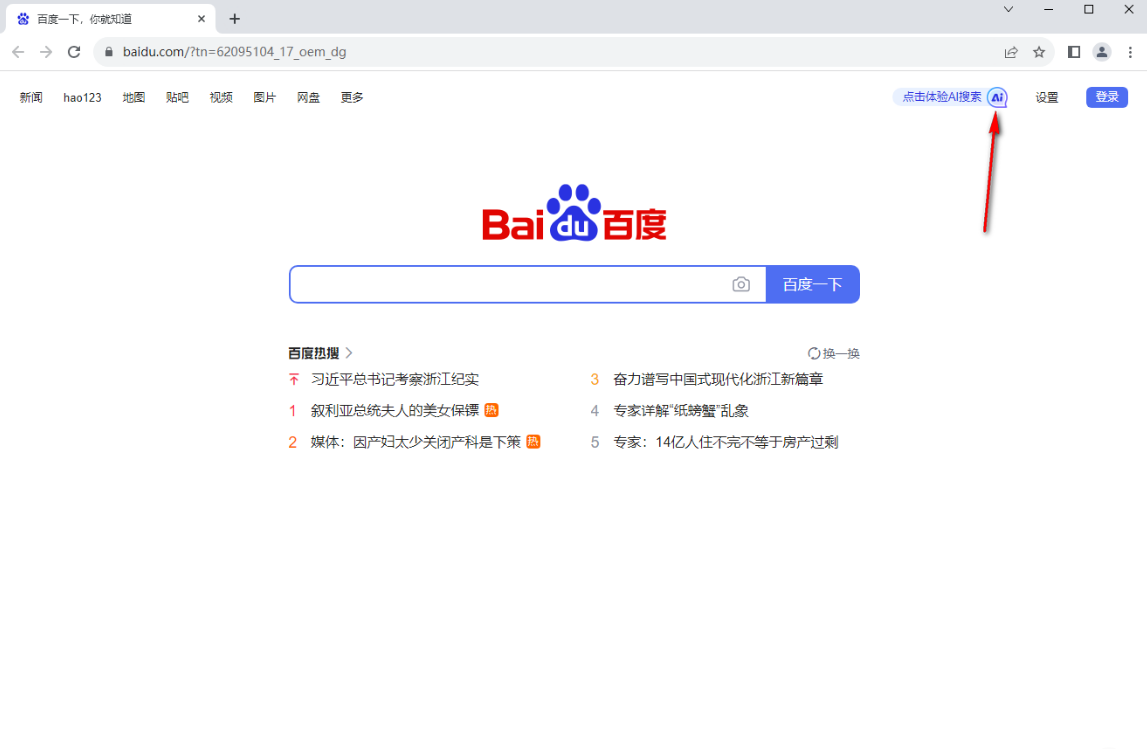This screenshot has width=1147, height=749.
Task: Click rank number 3 in hot list
Action: [x=595, y=379]
